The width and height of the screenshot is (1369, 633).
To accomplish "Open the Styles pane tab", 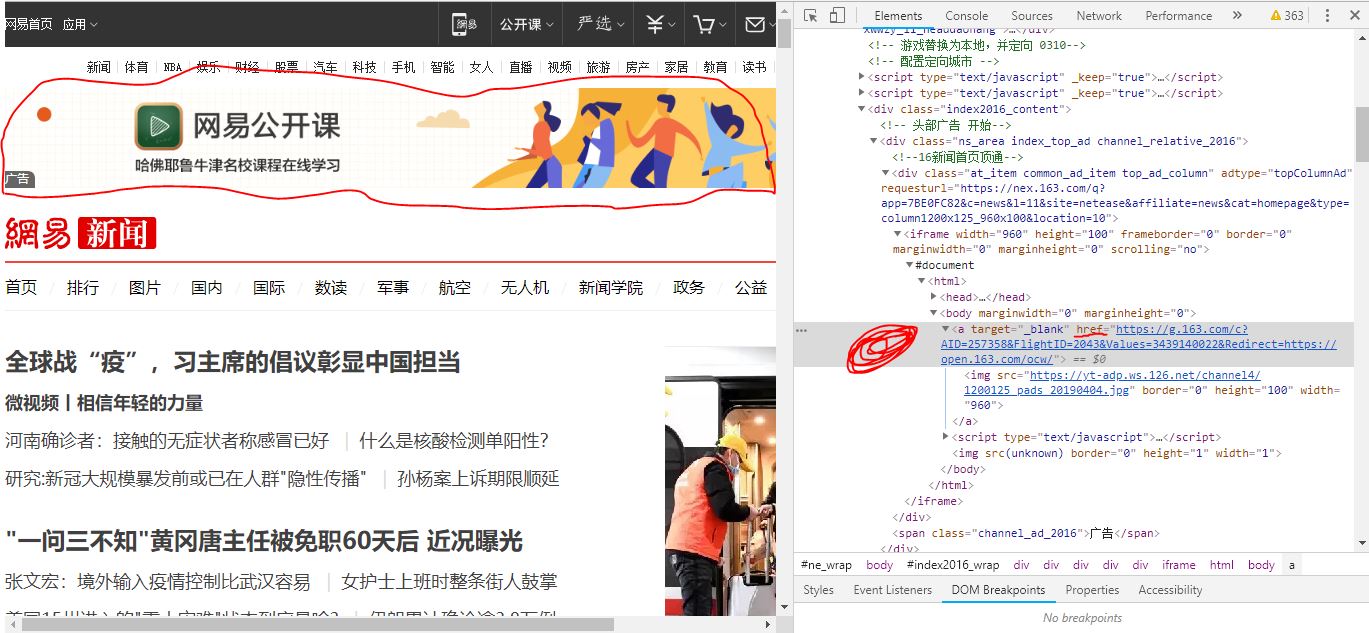I will point(818,590).
